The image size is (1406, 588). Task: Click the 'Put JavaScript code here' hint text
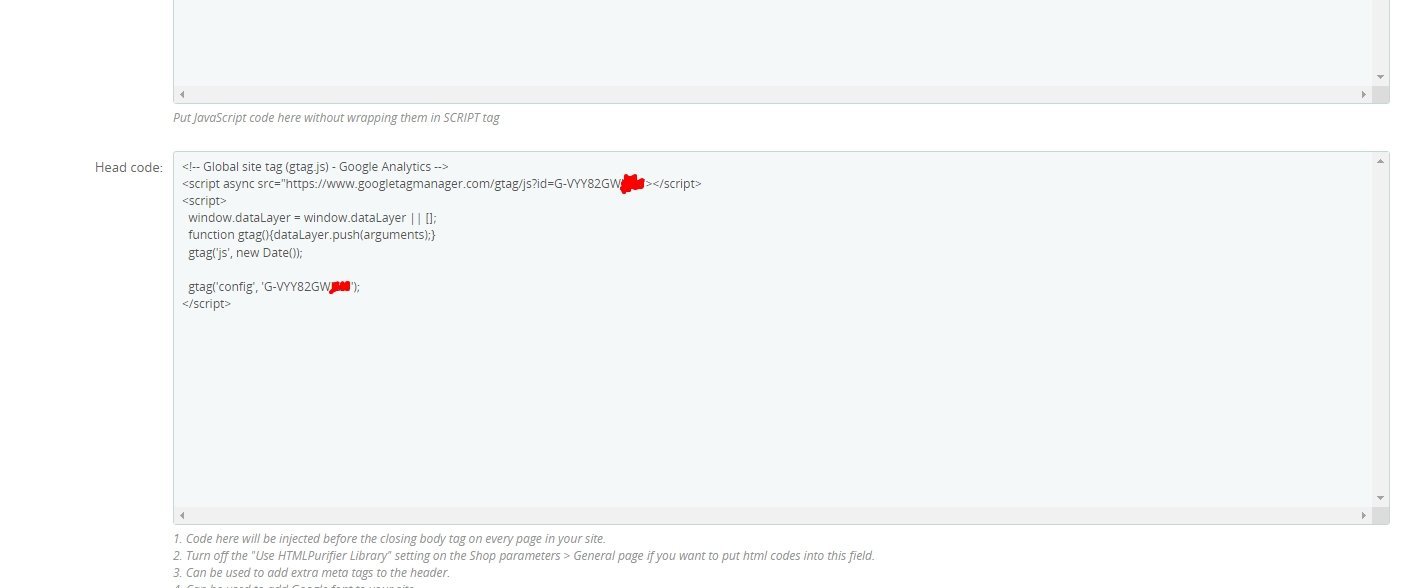click(337, 117)
